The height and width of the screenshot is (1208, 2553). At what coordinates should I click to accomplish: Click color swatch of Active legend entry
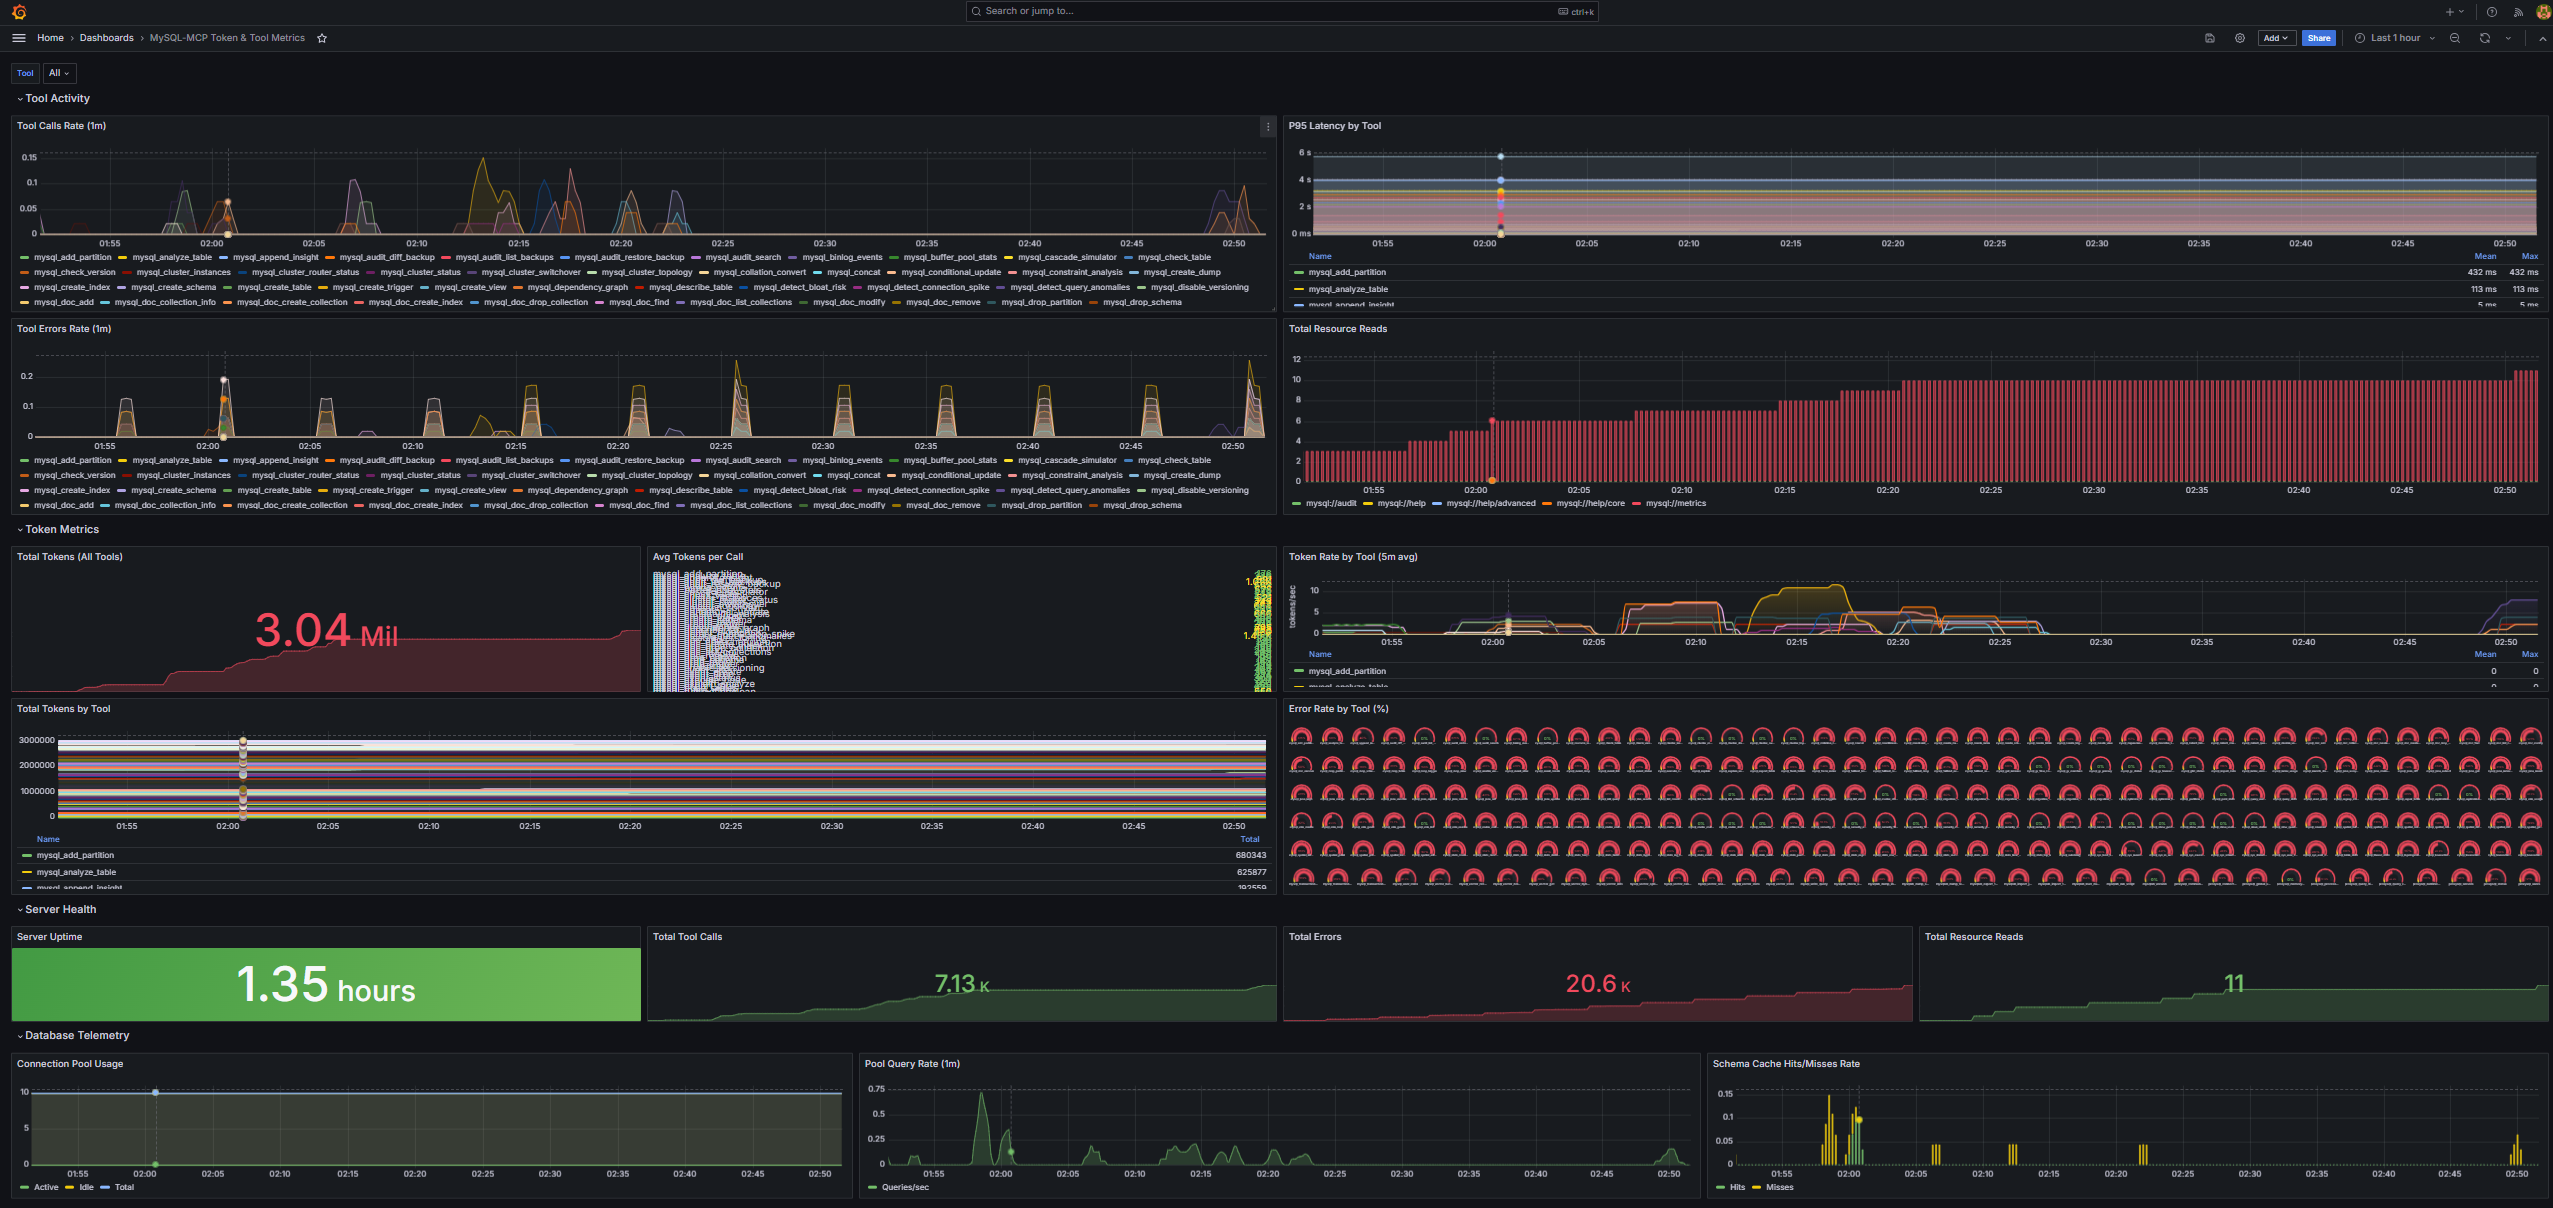pos(24,1187)
